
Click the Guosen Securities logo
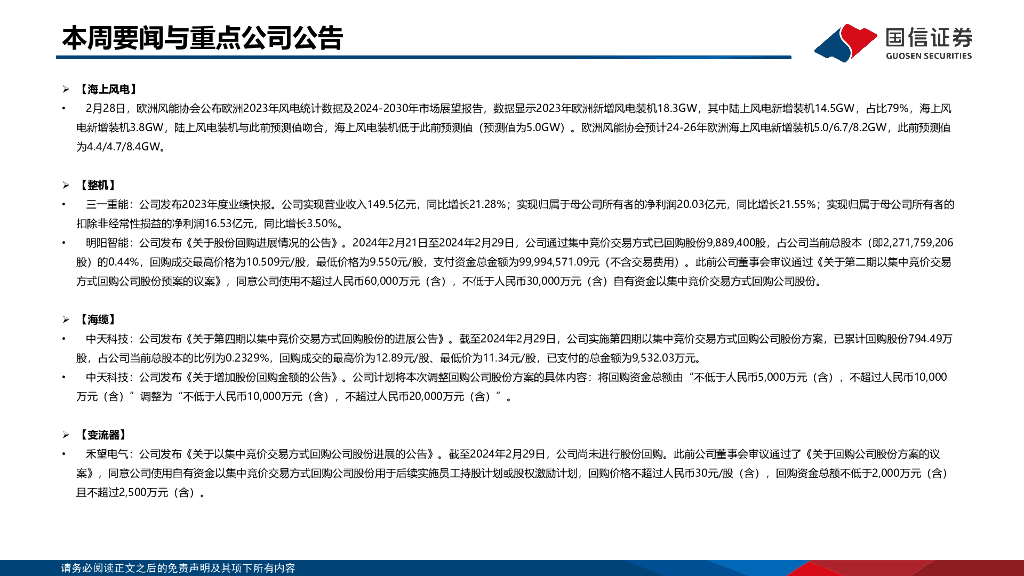893,42
